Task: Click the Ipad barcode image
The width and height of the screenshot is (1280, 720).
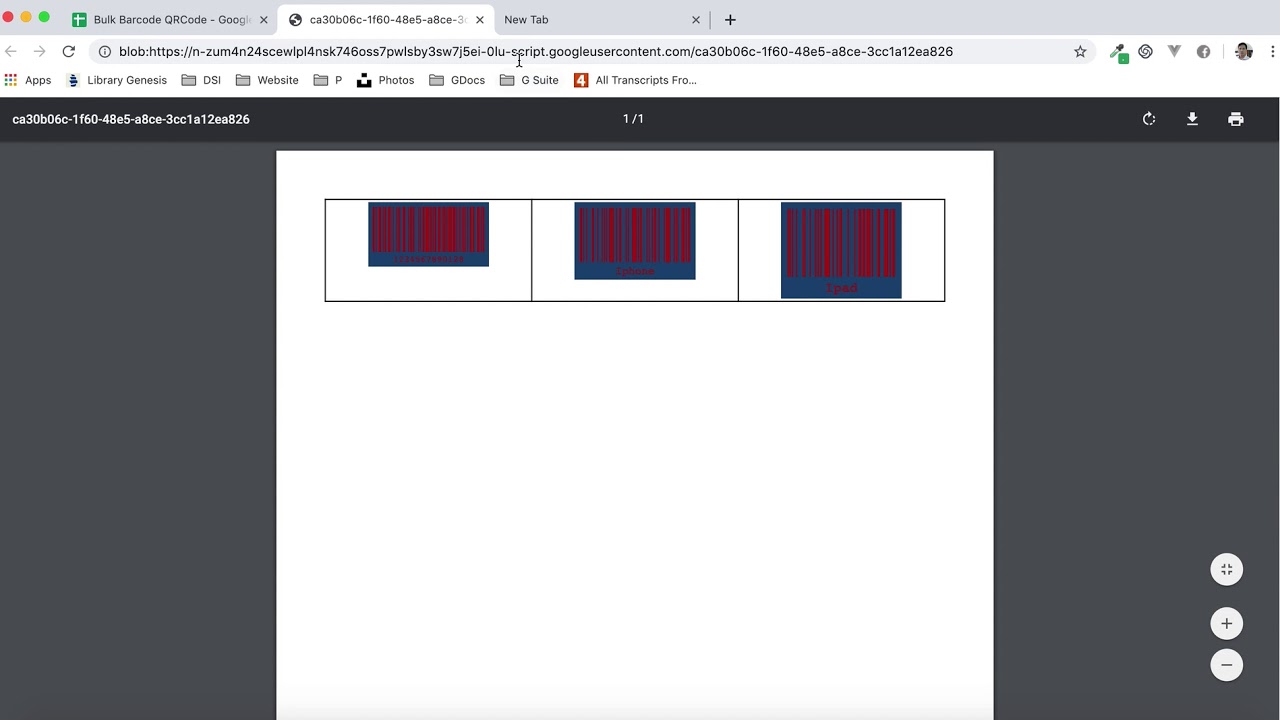Action: 841,250
